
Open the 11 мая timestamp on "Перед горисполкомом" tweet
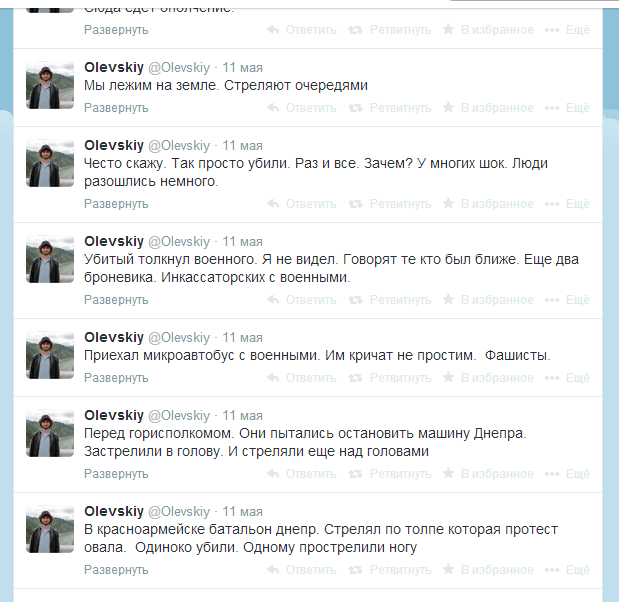pos(242,415)
